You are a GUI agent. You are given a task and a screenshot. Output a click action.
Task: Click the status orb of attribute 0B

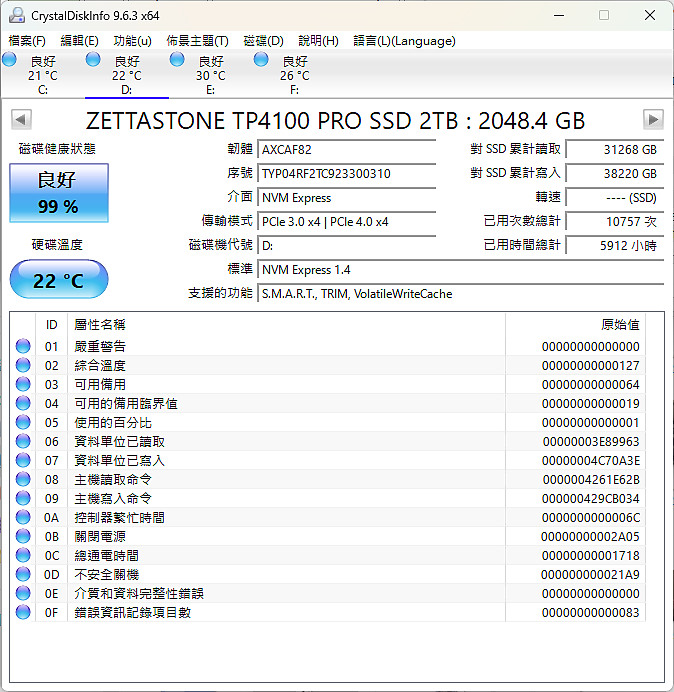pos(23,536)
